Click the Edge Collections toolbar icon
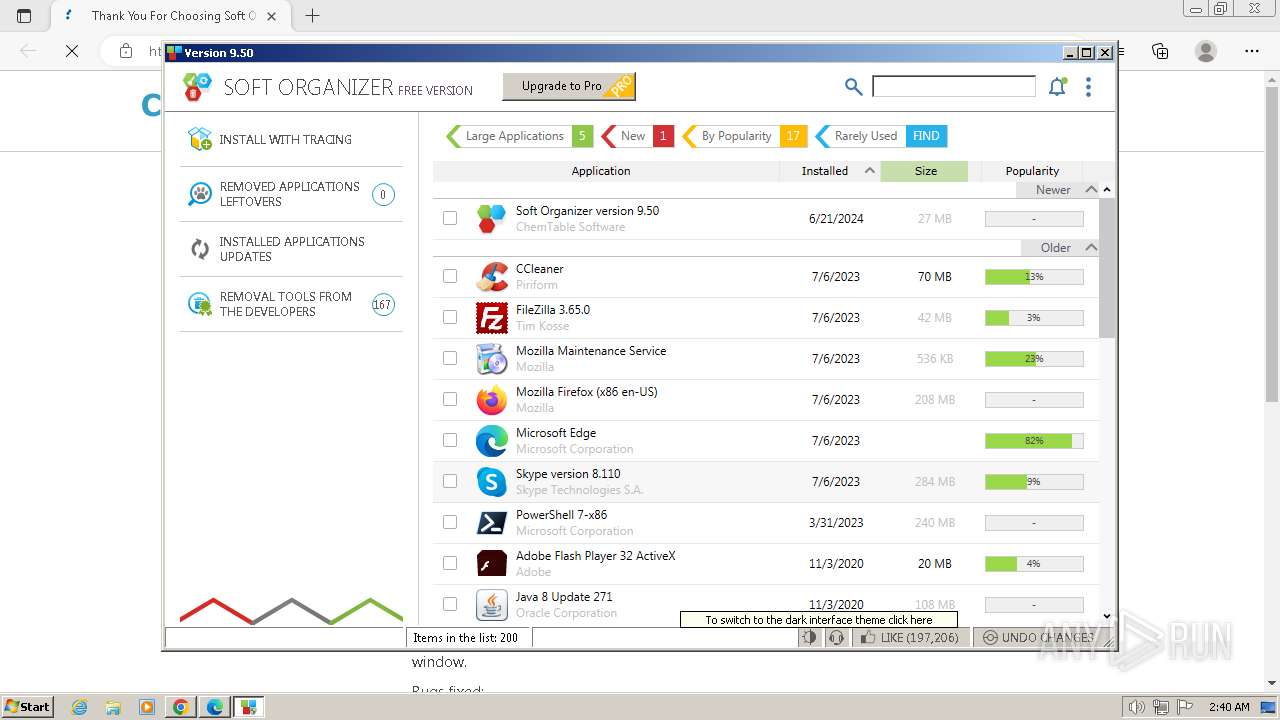 click(x=1160, y=51)
